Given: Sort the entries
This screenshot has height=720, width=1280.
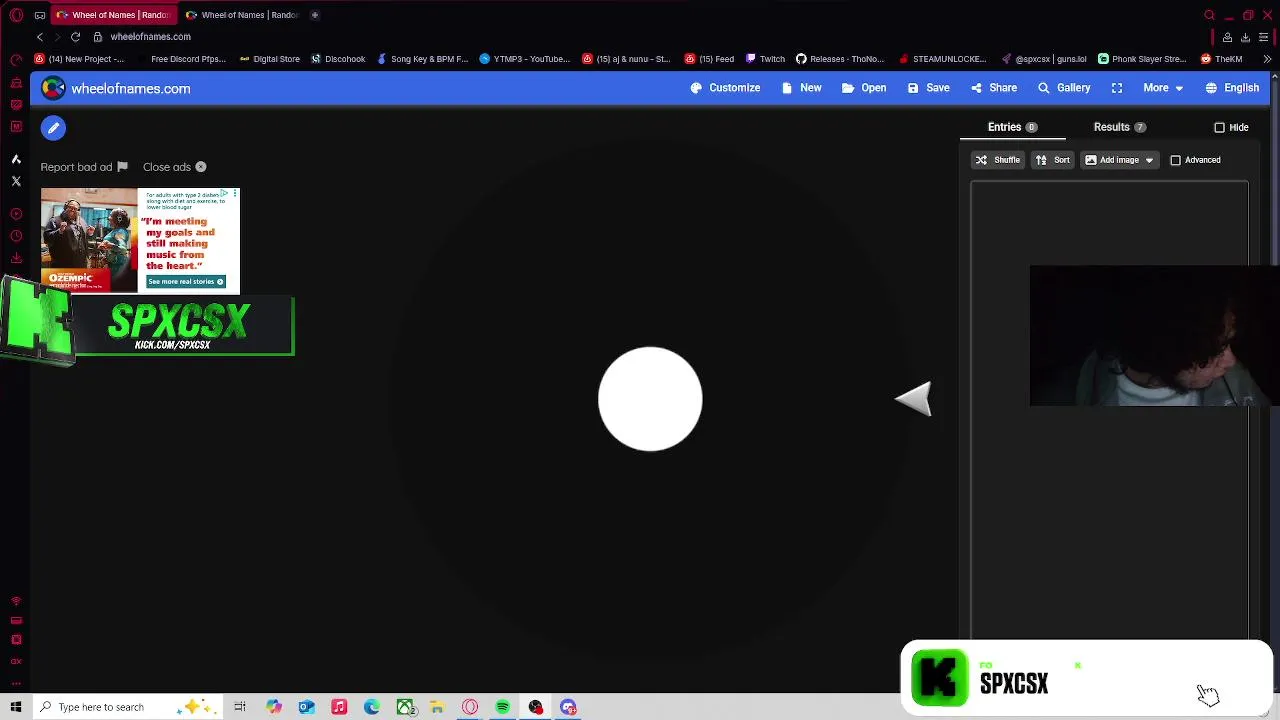Looking at the screenshot, I should [1052, 160].
